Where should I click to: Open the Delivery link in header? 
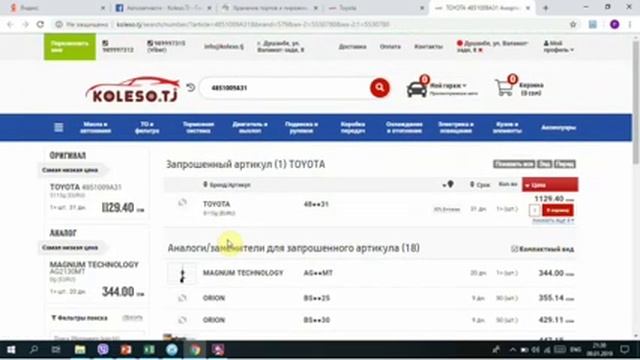[352, 47]
